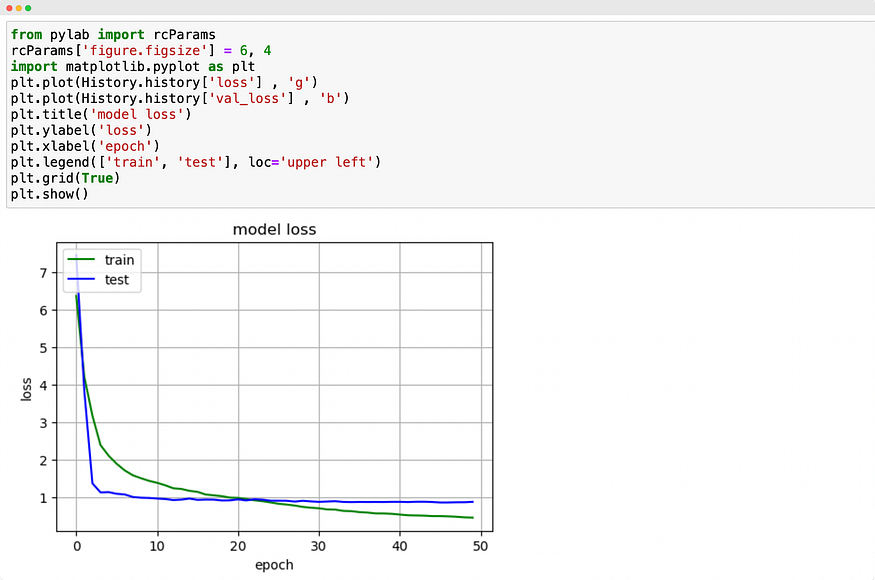Click the 'from pylab import rcParams' line
This screenshot has width=875, height=580.
(113, 35)
